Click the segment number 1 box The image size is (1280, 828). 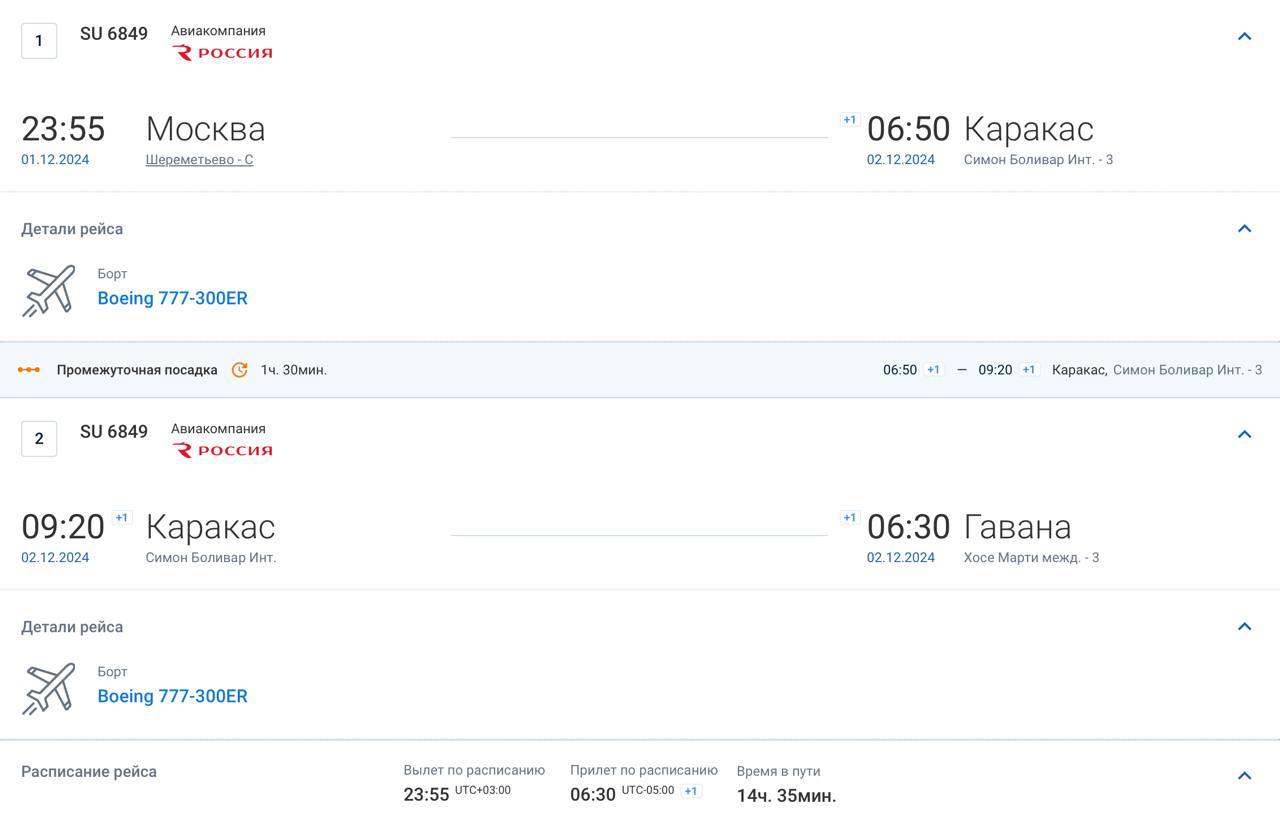[39, 41]
